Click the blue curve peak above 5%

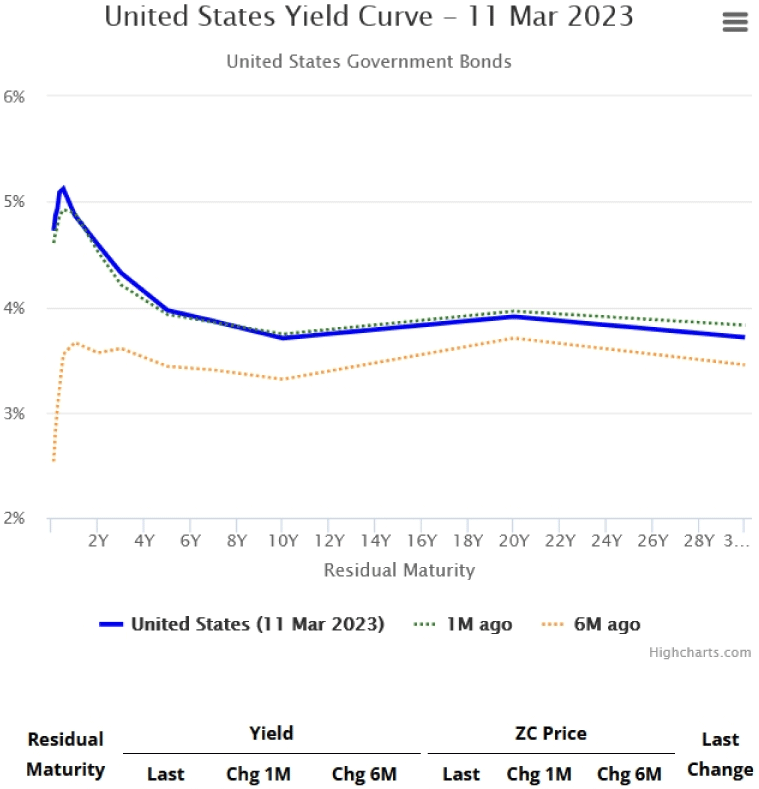[63, 188]
